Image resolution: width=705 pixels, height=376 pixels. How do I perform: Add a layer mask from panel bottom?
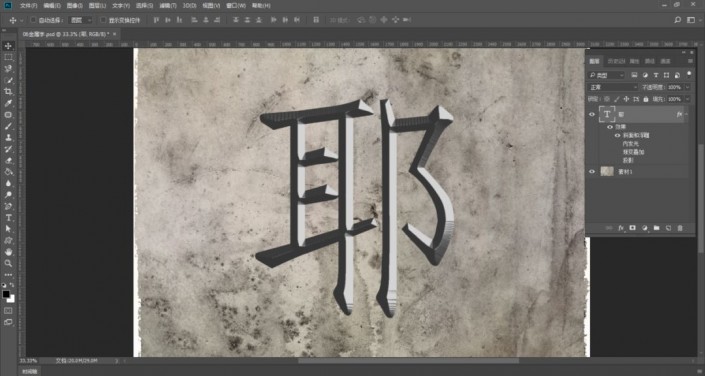[633, 228]
